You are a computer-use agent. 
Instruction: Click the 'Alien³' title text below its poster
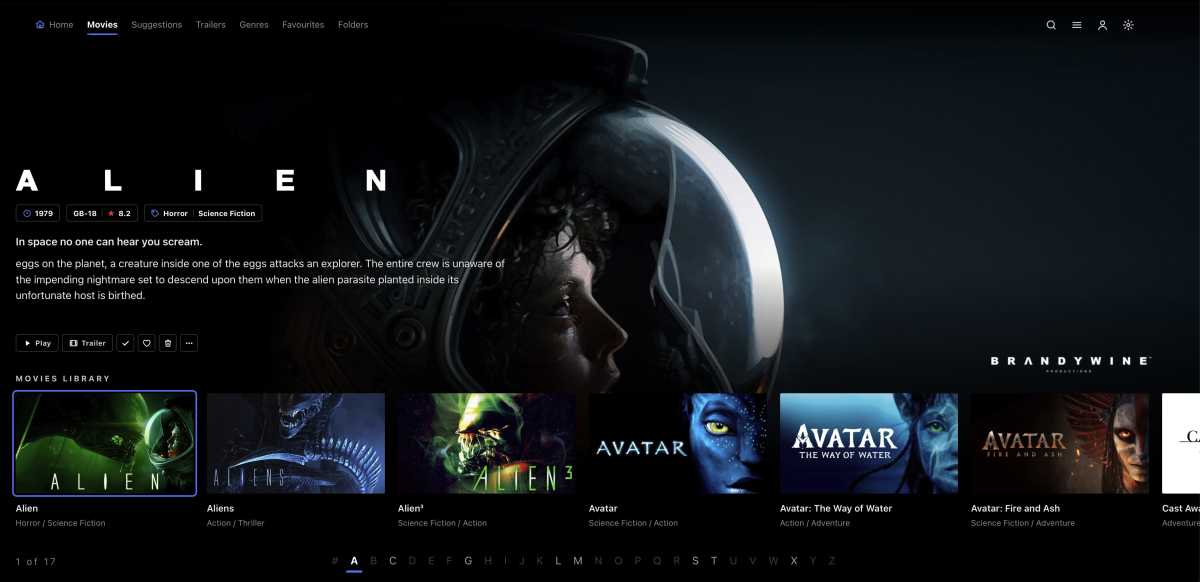(412, 508)
